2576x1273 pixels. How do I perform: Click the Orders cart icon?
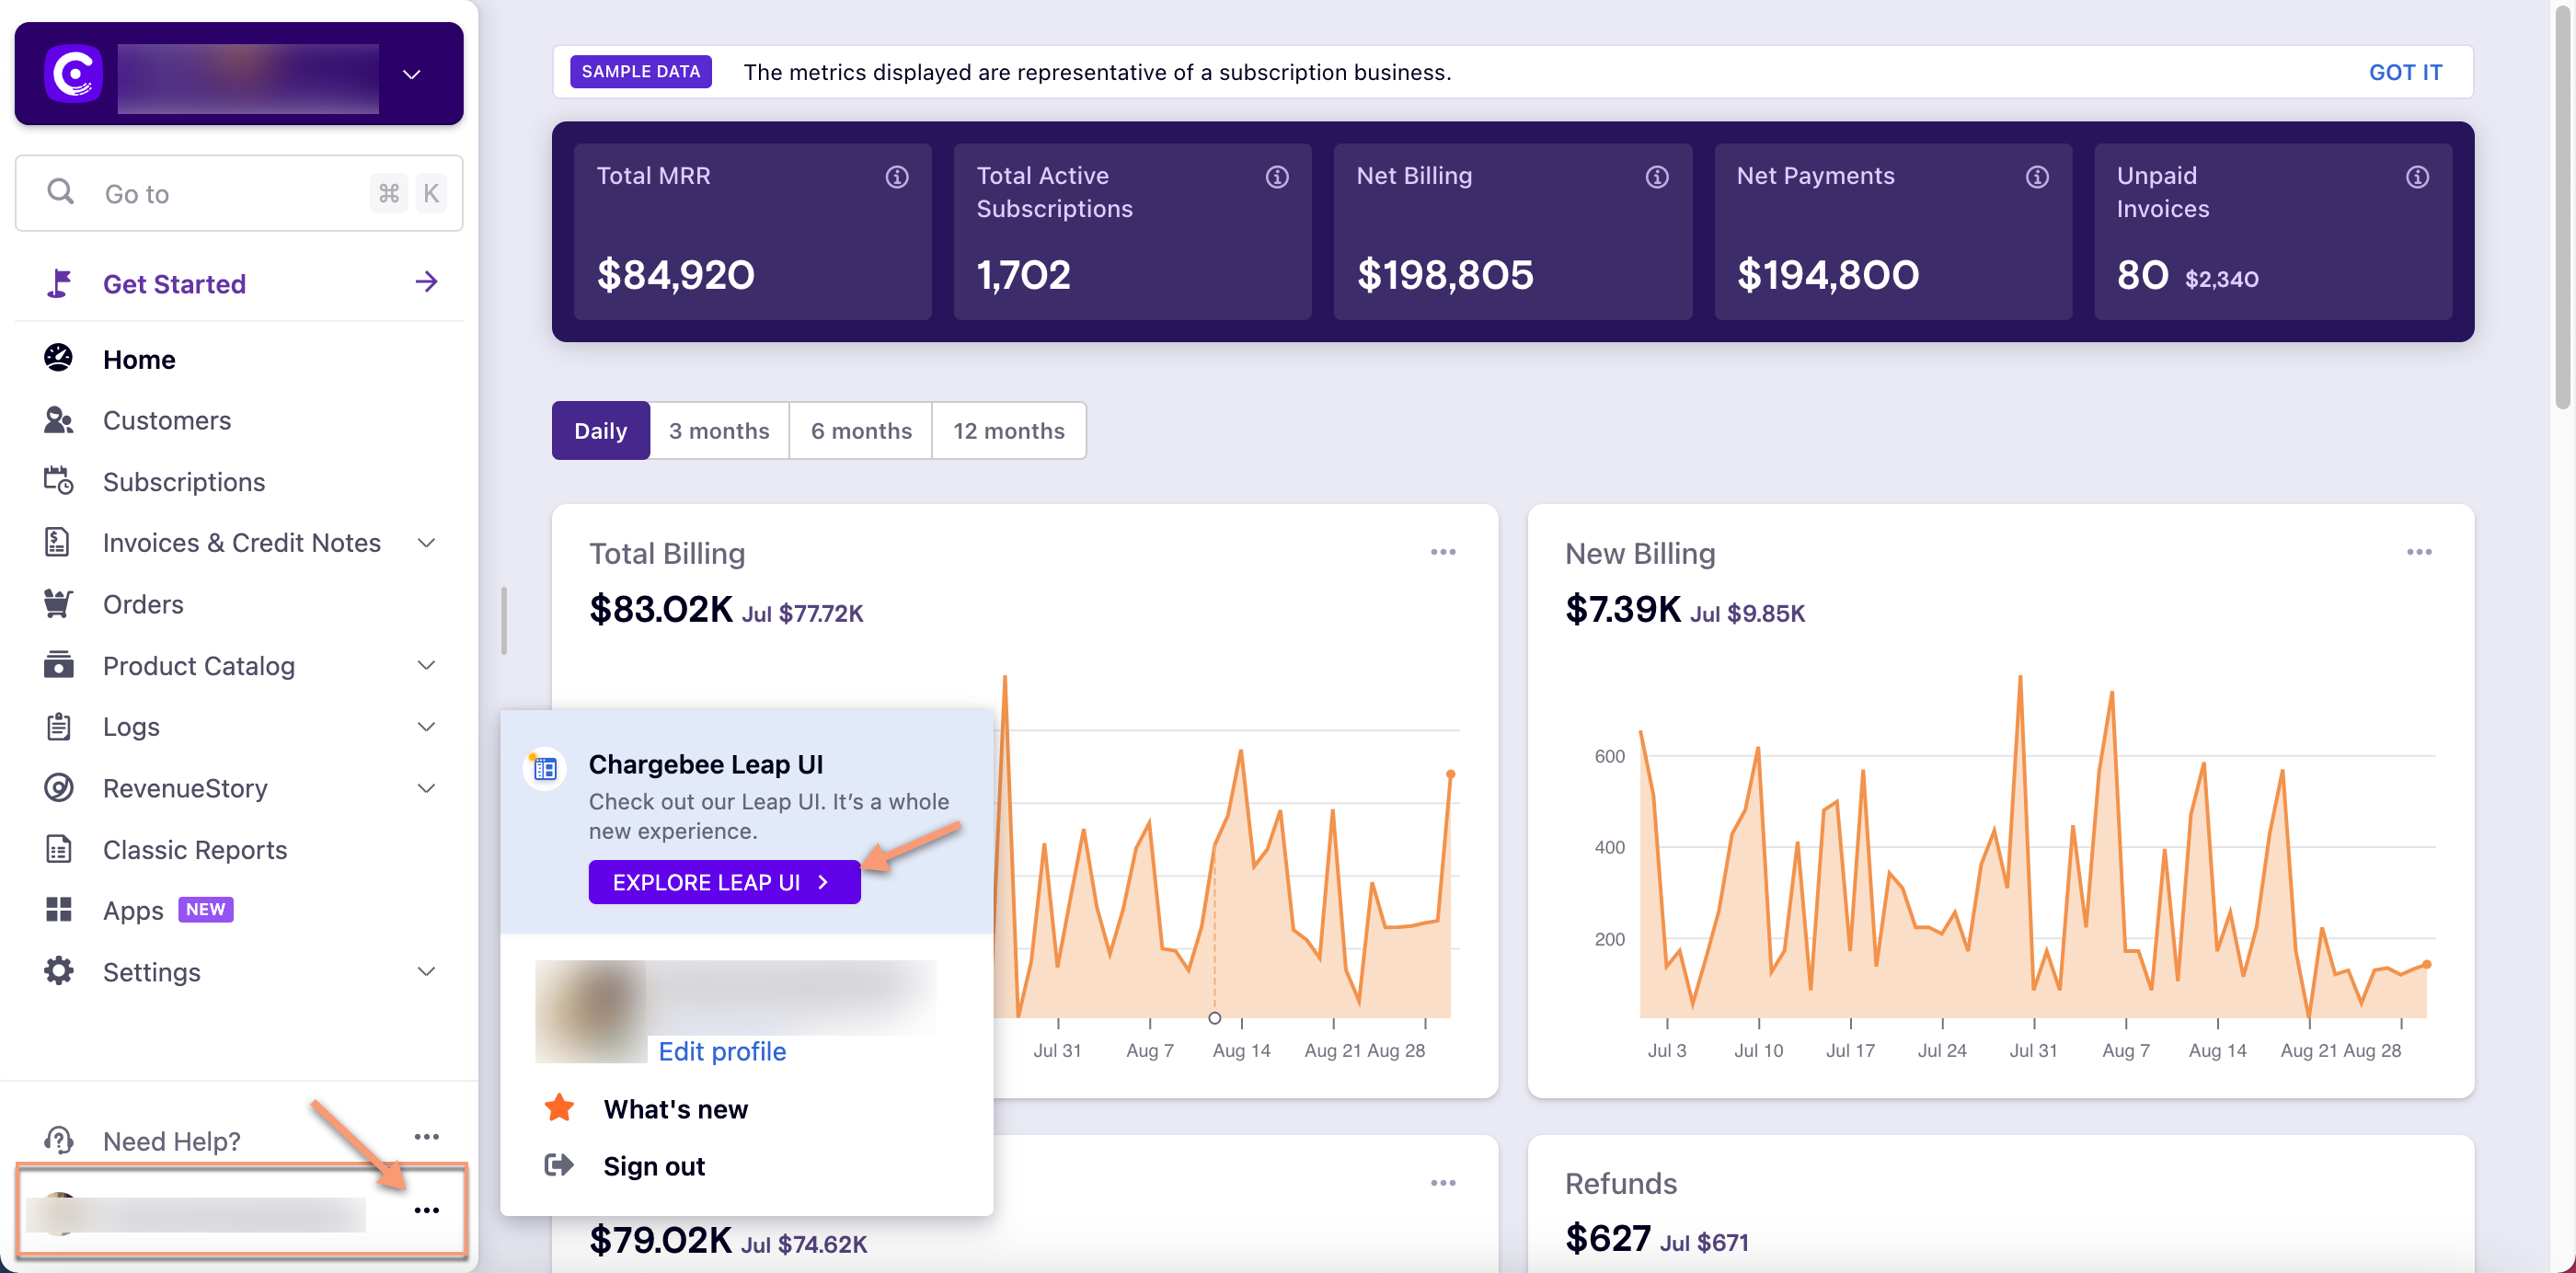point(58,603)
